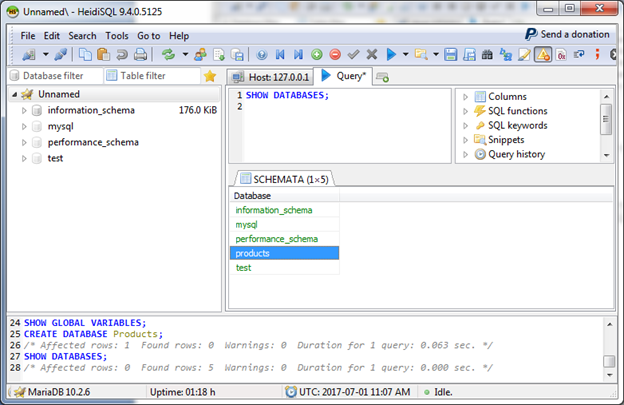This screenshot has width=624, height=405.
Task: Click the red Set delimiter semicolon icon
Action: coord(597,55)
